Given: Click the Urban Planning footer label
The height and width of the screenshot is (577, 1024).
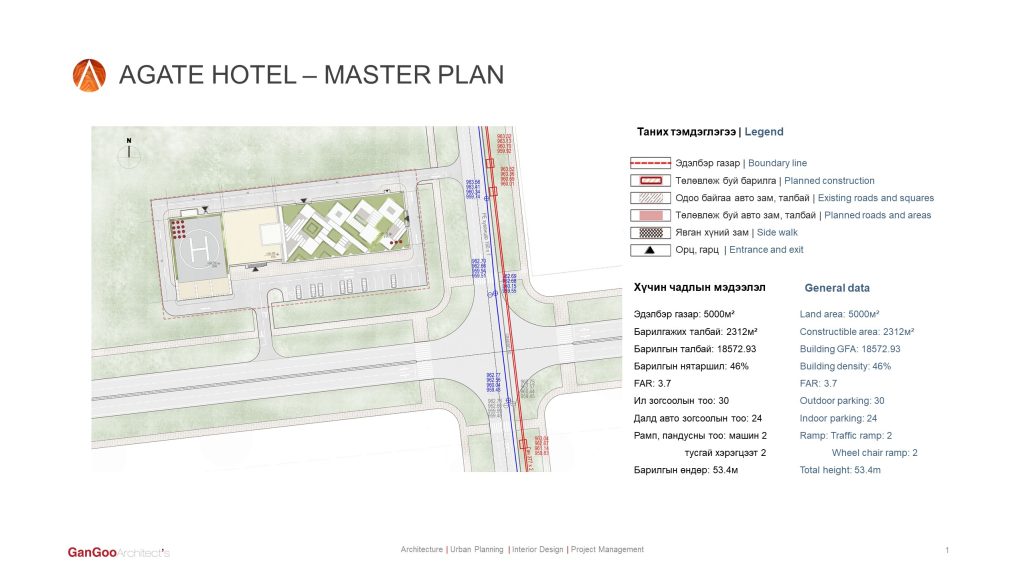Looking at the screenshot, I should click(x=477, y=550).
